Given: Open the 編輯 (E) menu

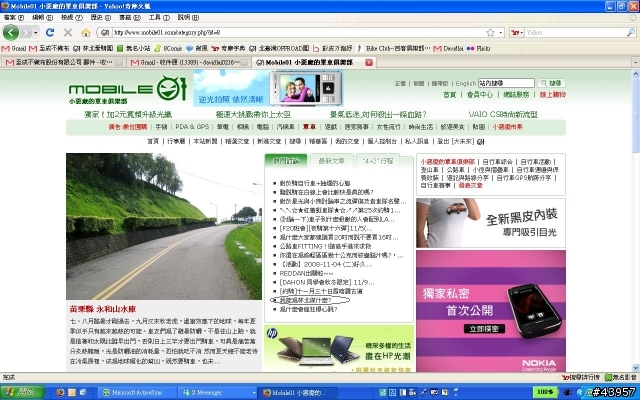Looking at the screenshot, I should click(x=42, y=18).
